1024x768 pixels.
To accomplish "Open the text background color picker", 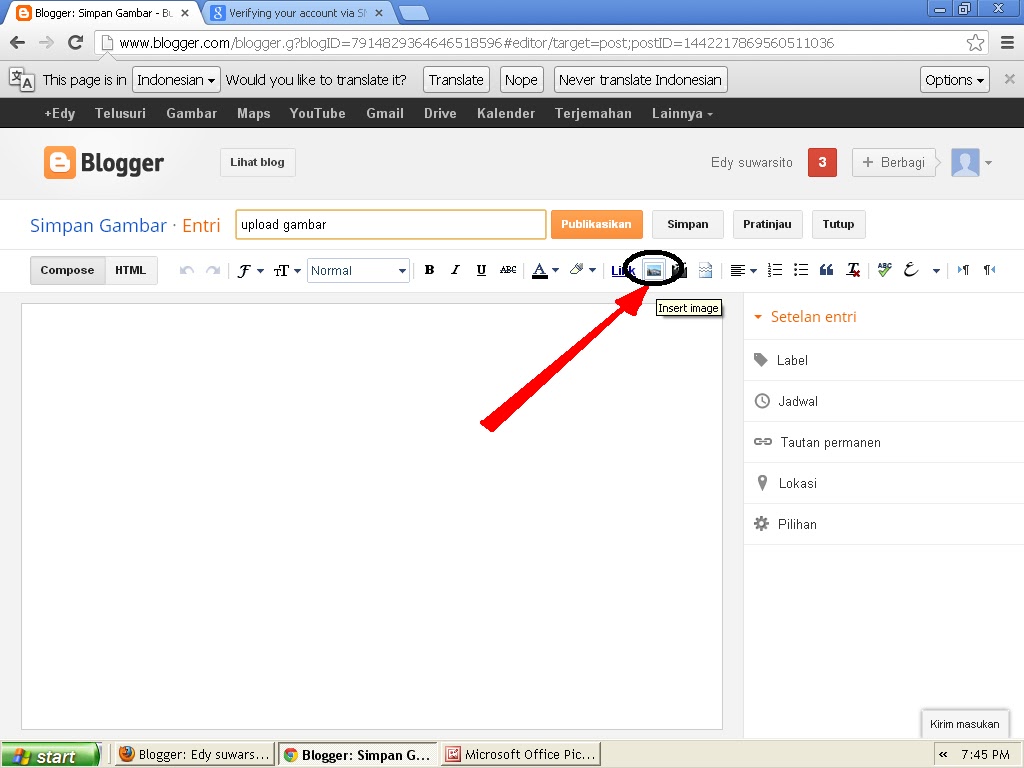I will [x=583, y=270].
